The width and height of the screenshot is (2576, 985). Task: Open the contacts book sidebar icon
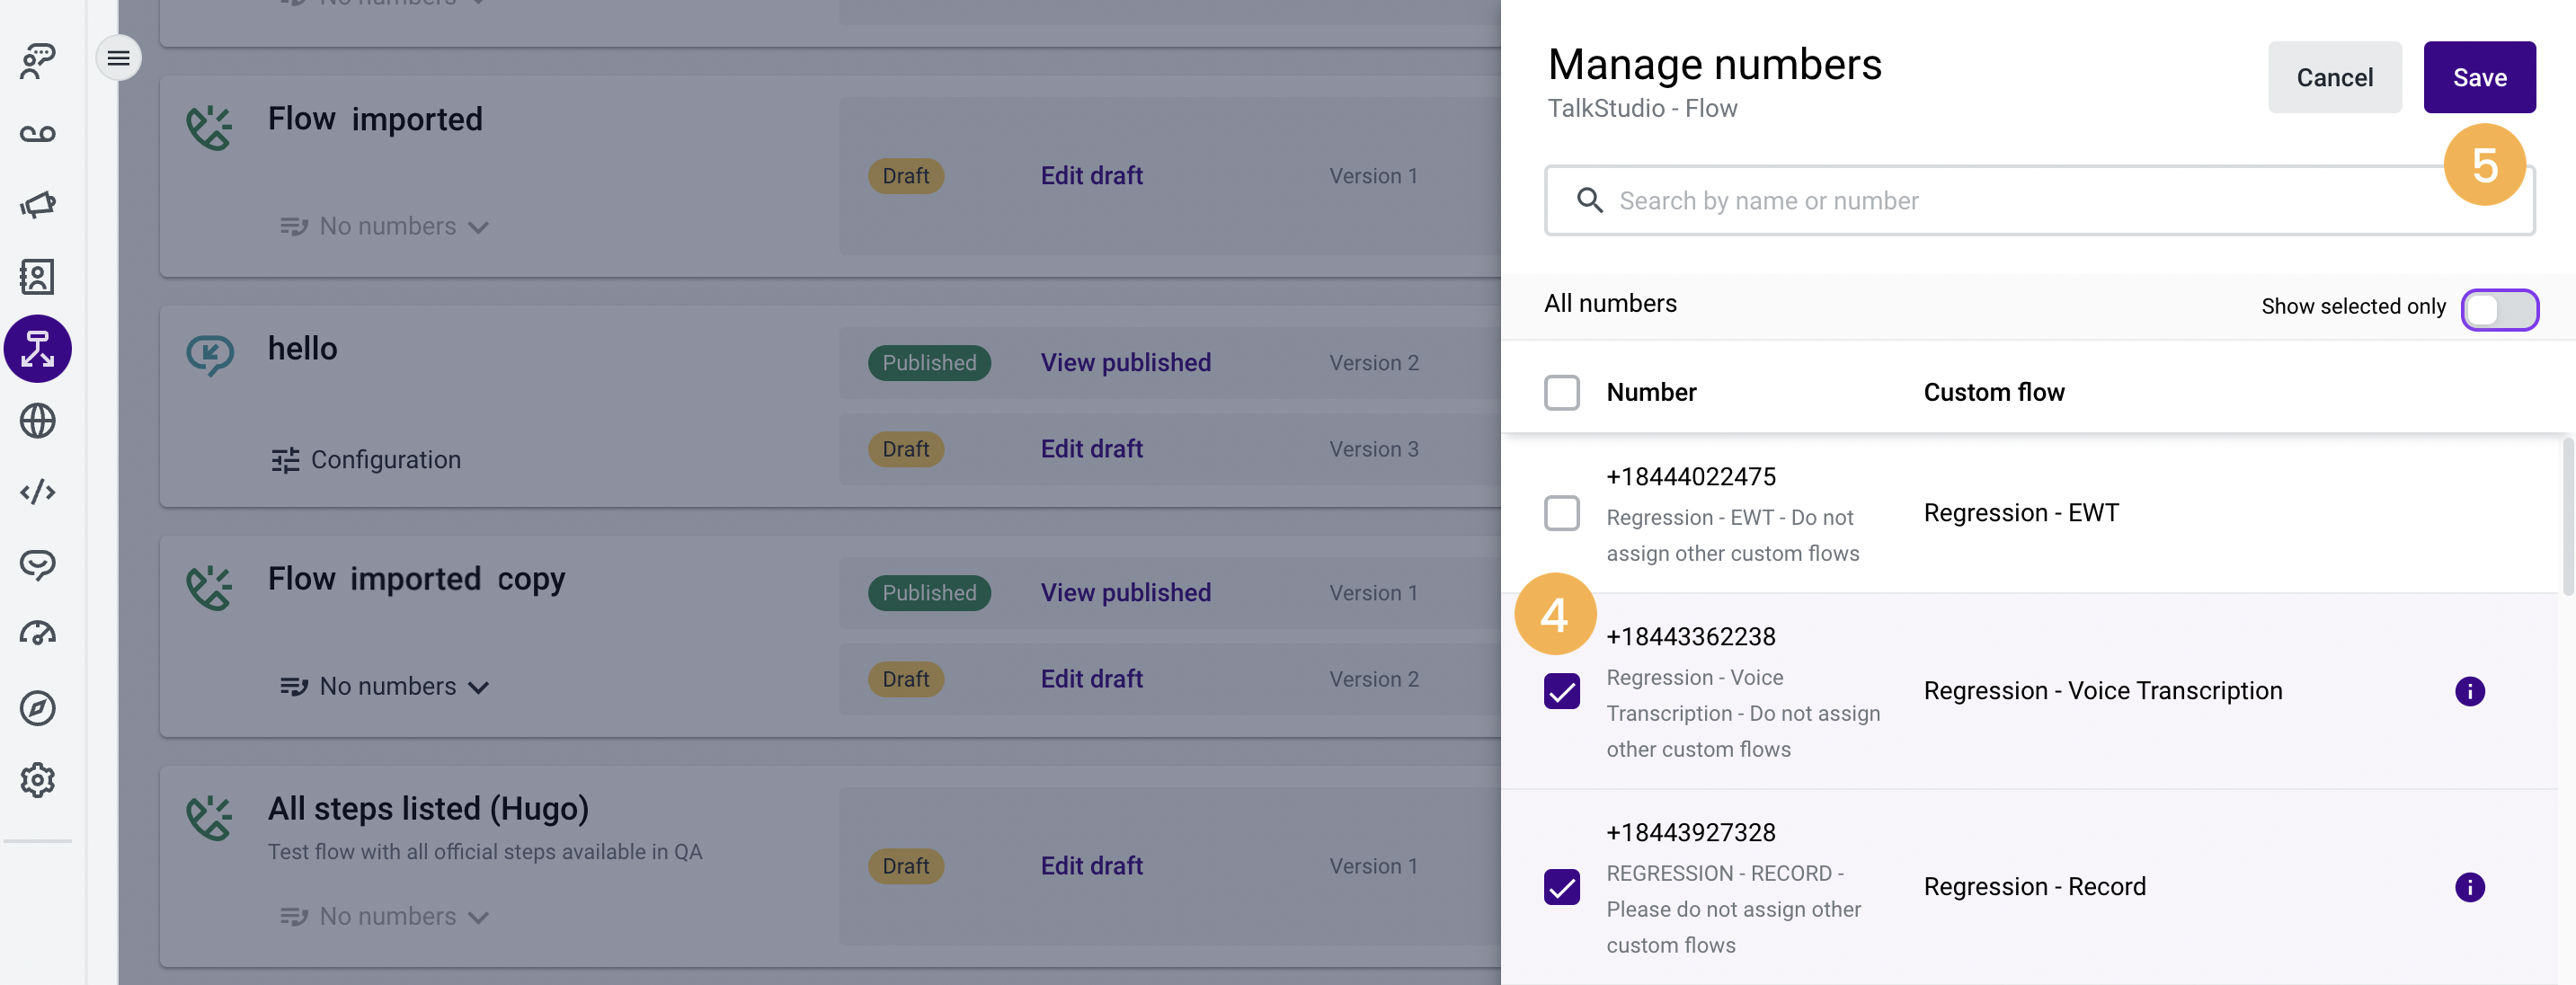click(38, 277)
